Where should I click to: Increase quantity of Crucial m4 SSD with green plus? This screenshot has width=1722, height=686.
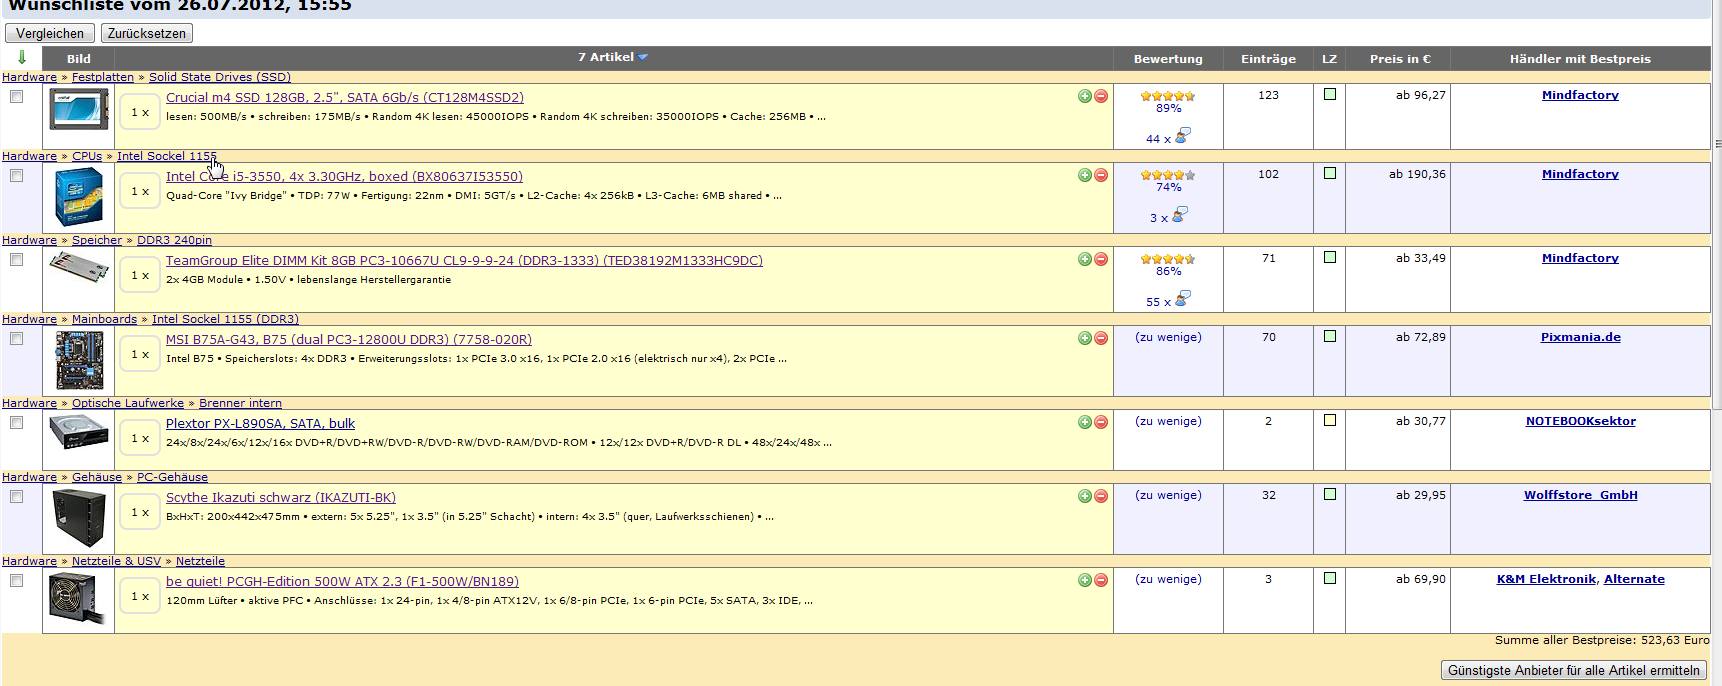pos(1084,96)
